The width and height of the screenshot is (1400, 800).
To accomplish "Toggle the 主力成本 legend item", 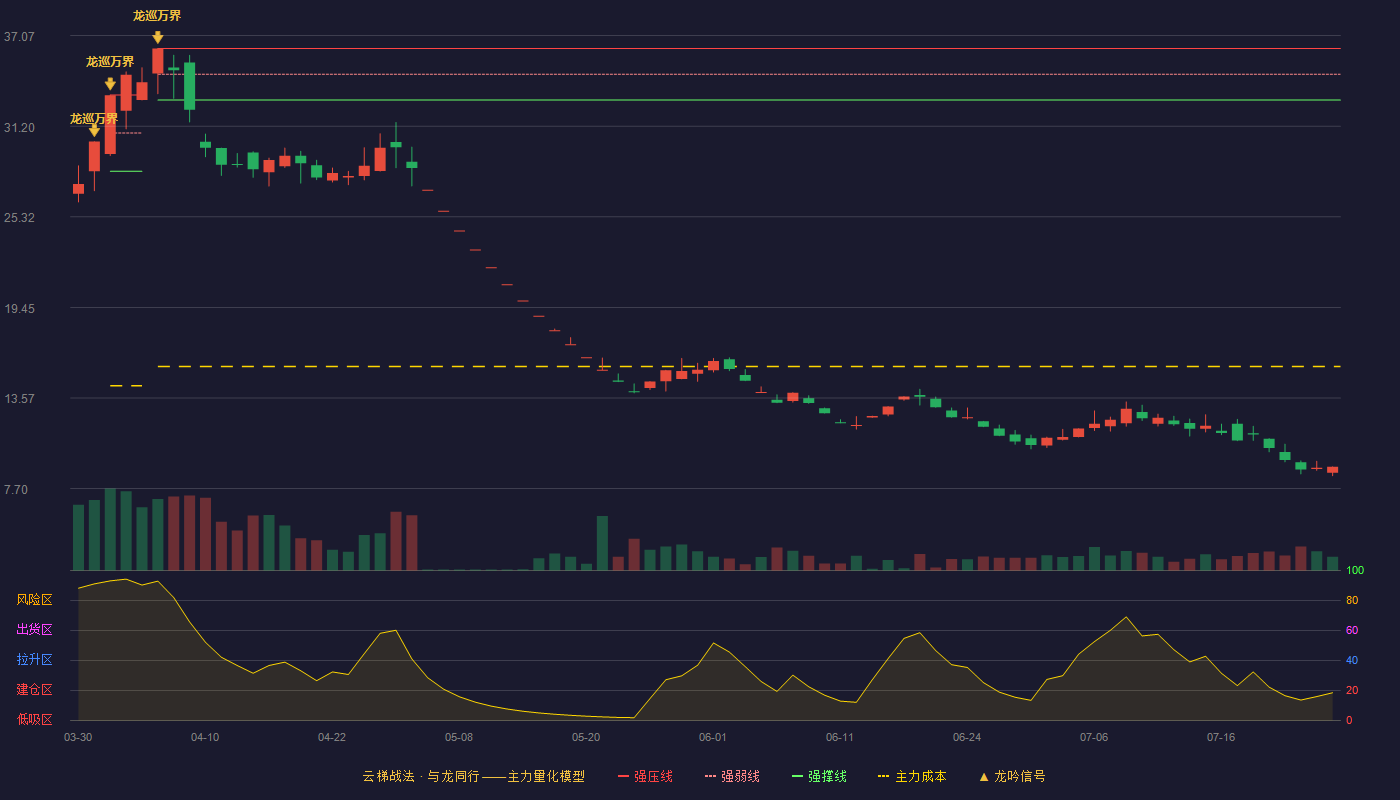I will [912, 776].
